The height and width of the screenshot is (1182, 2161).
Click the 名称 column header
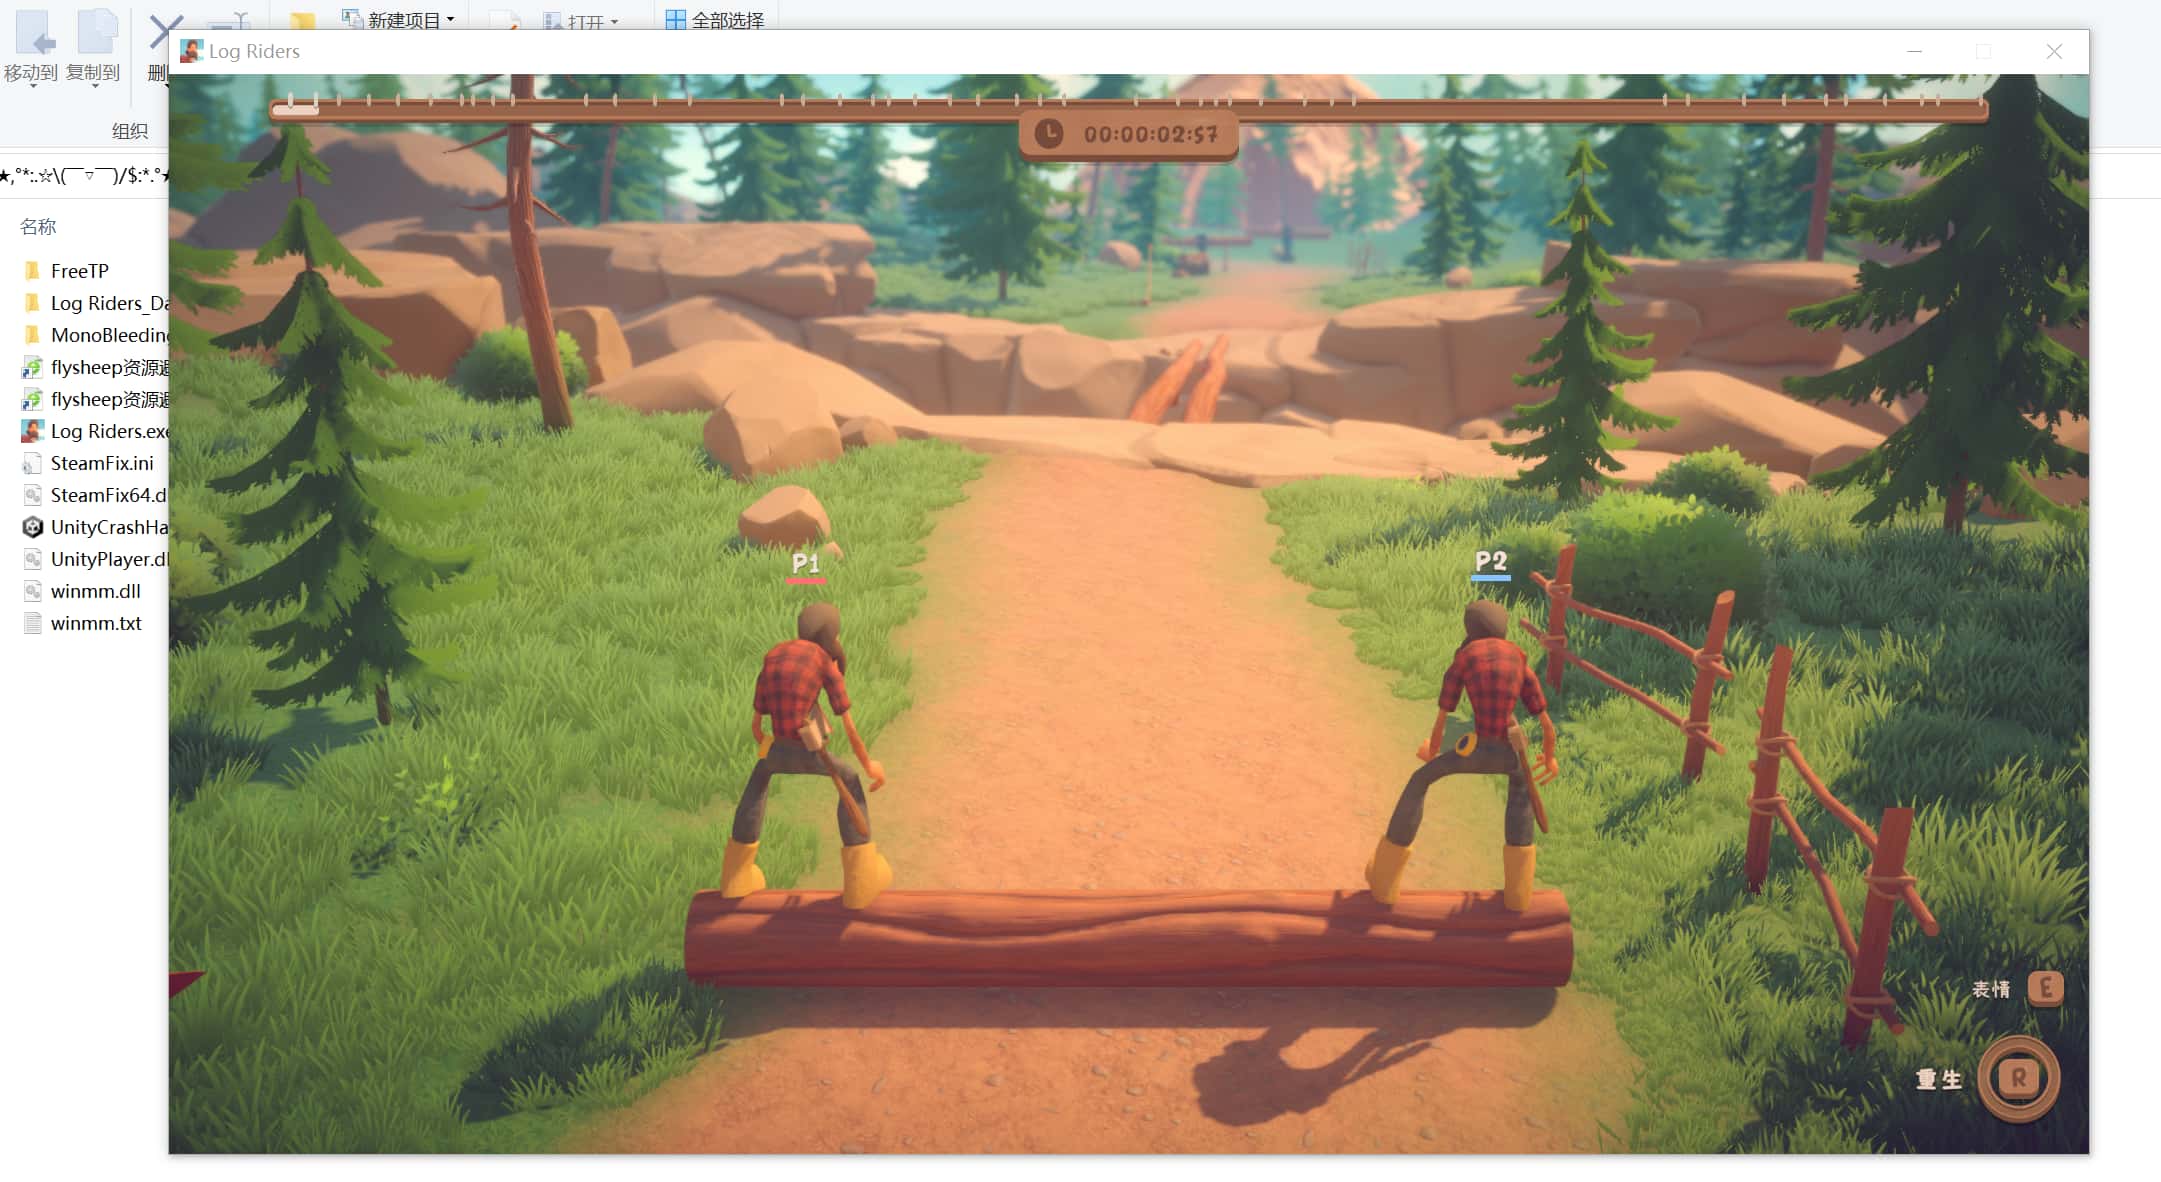coord(38,227)
